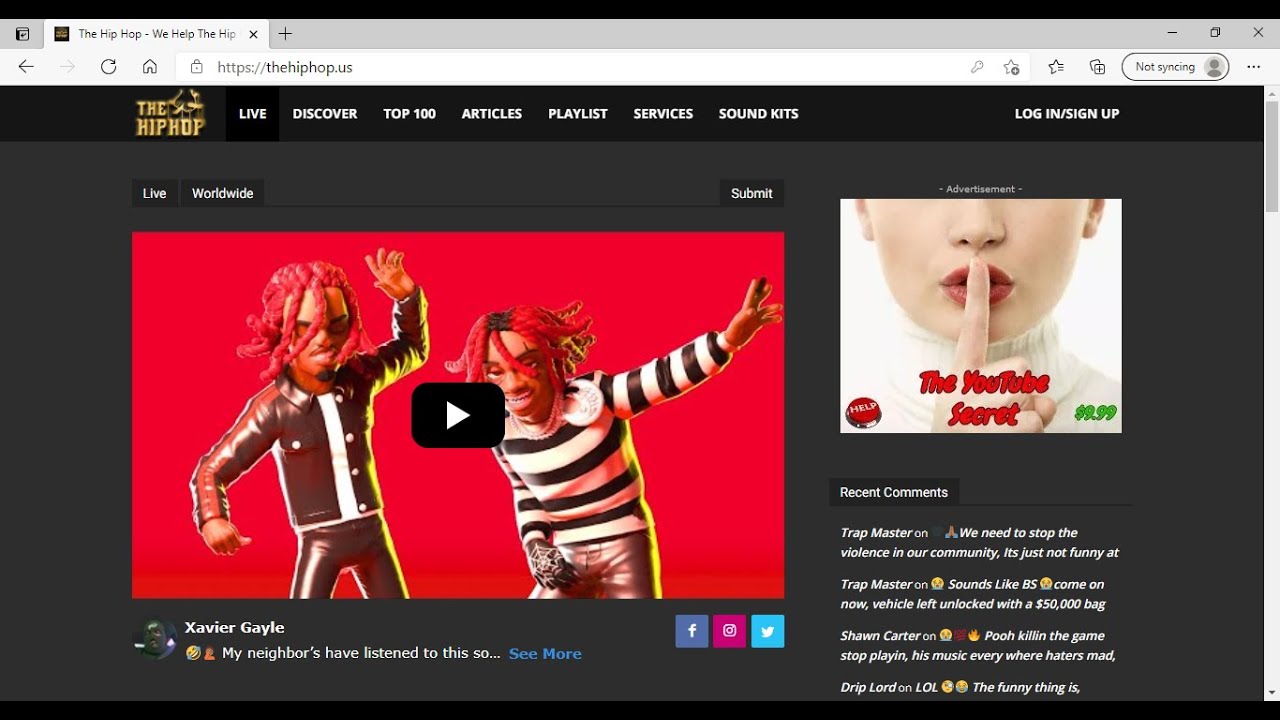Open Trap Master's Sounds Like BS comment
This screenshot has width=1280, height=720.
[x=973, y=594]
